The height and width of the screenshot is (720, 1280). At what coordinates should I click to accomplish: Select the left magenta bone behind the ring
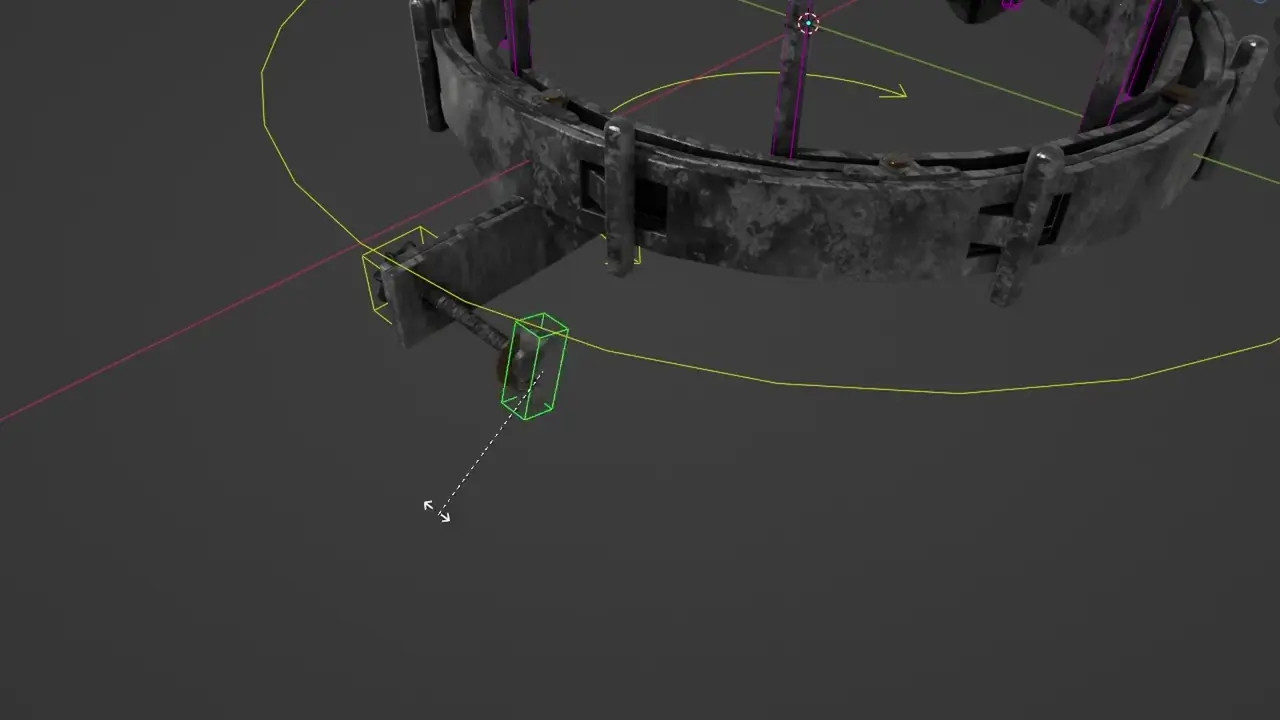pos(515,35)
